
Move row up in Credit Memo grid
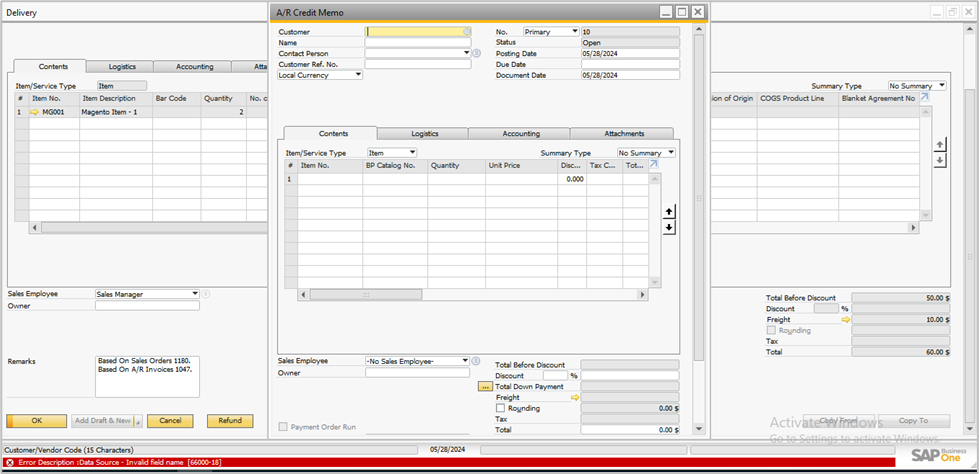click(669, 211)
